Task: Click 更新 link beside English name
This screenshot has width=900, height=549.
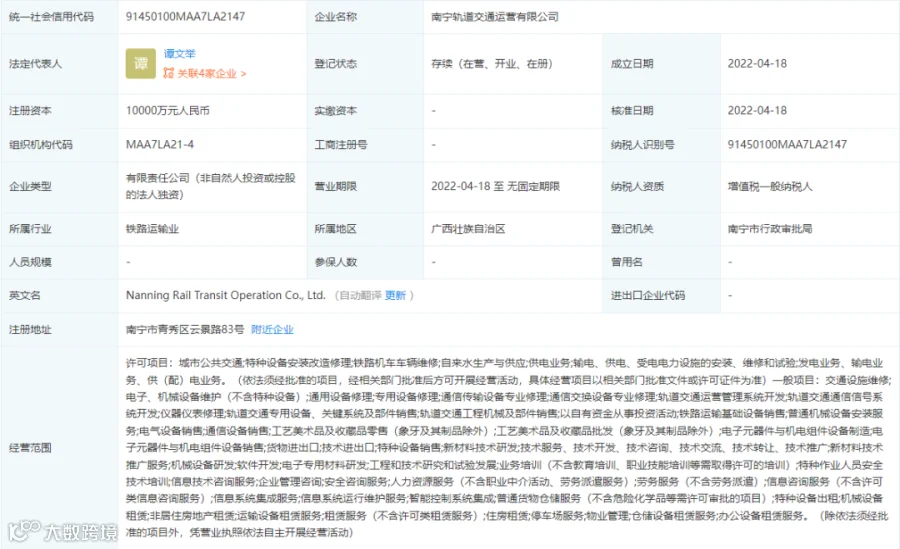Action: [x=395, y=295]
